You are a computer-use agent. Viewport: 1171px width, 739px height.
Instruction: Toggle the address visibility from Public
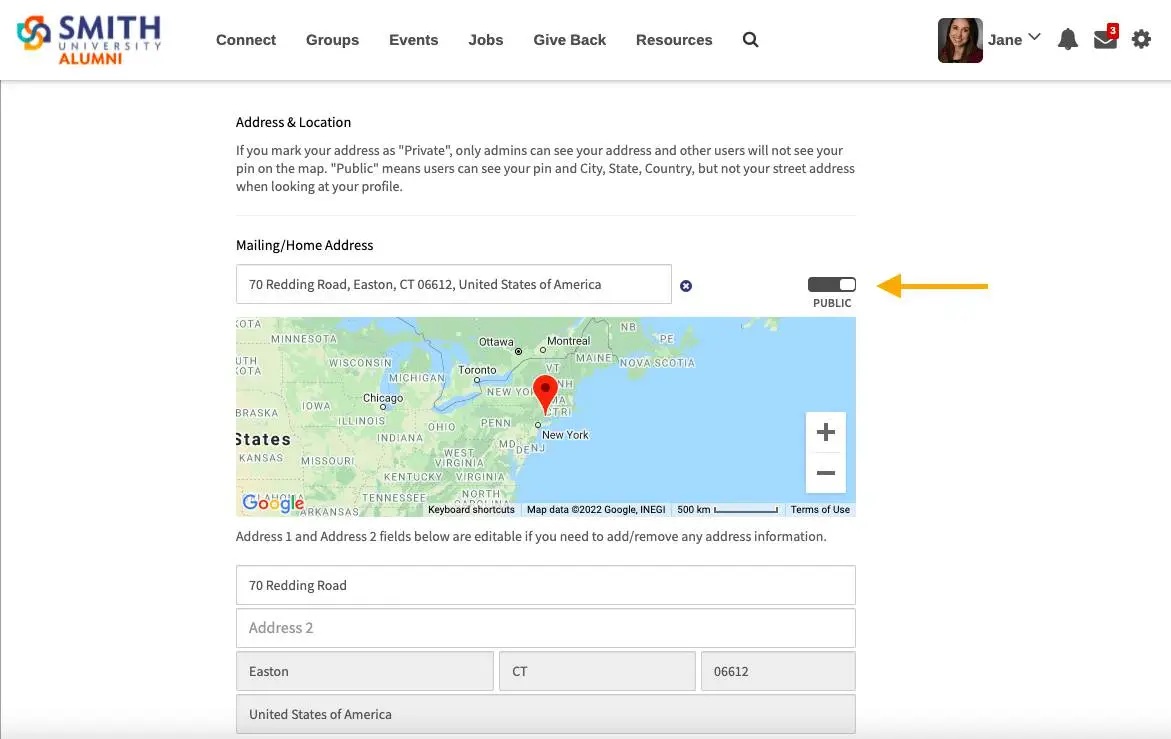[832, 283]
